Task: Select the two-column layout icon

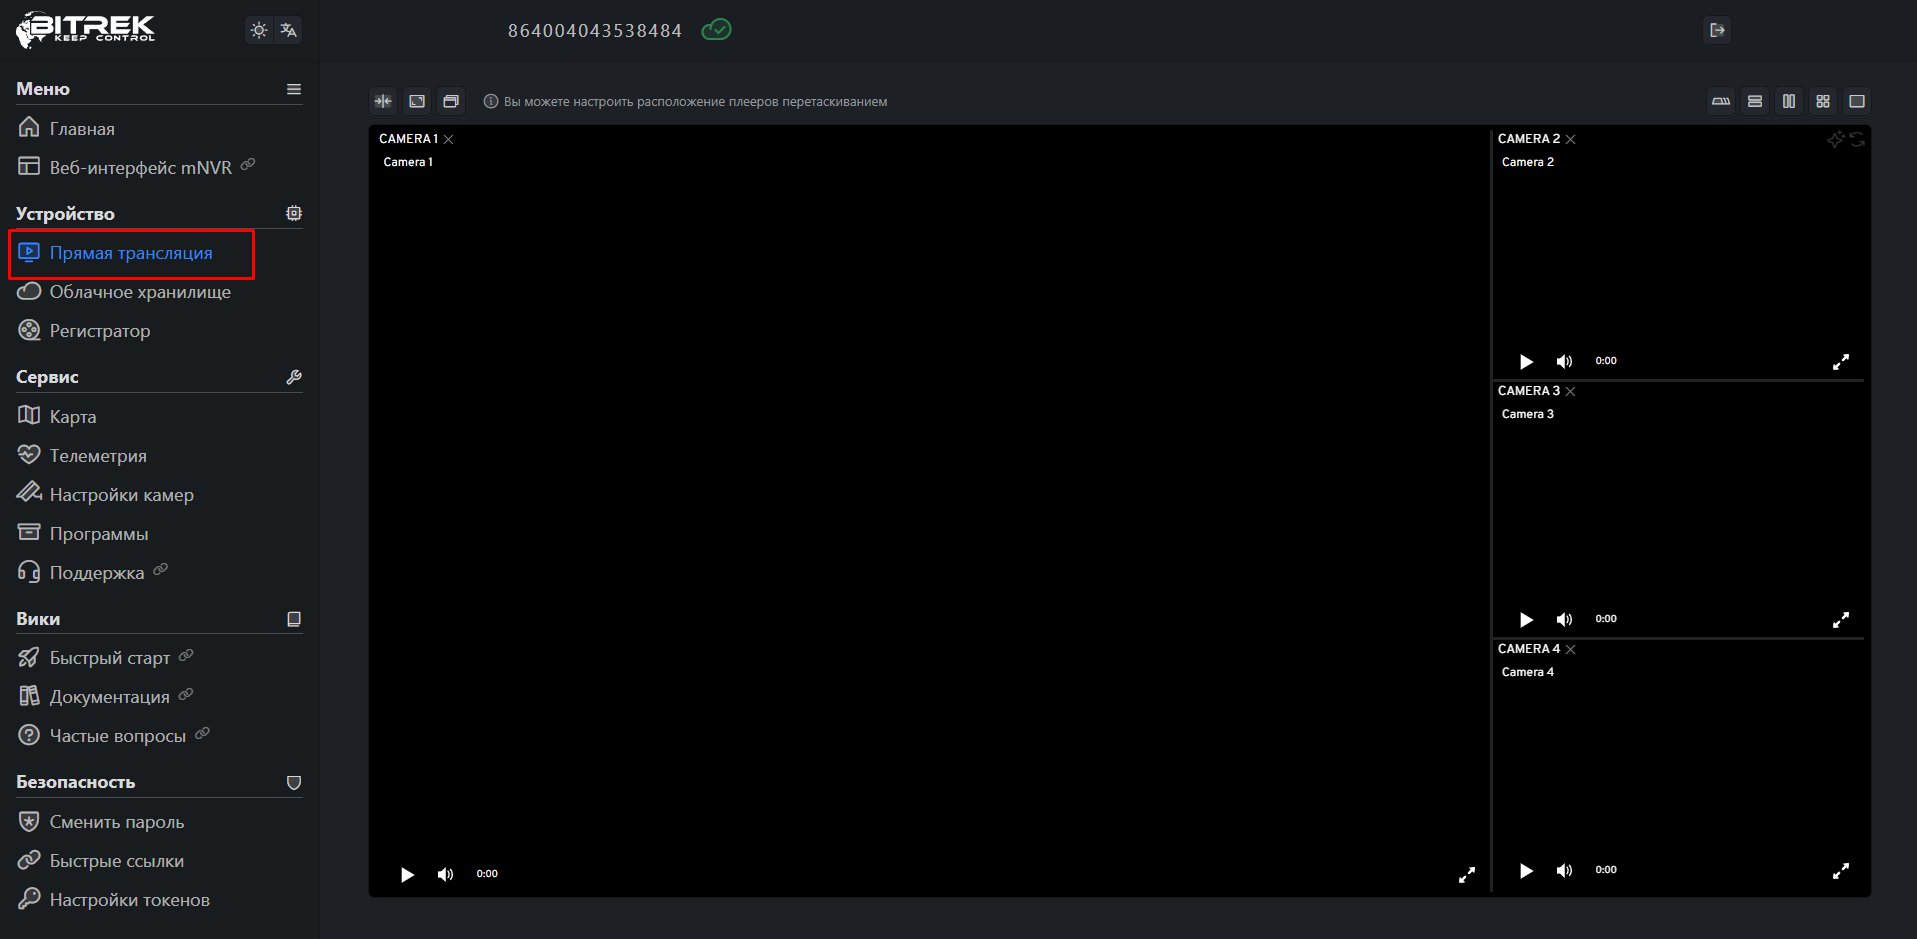Action: 1789,101
